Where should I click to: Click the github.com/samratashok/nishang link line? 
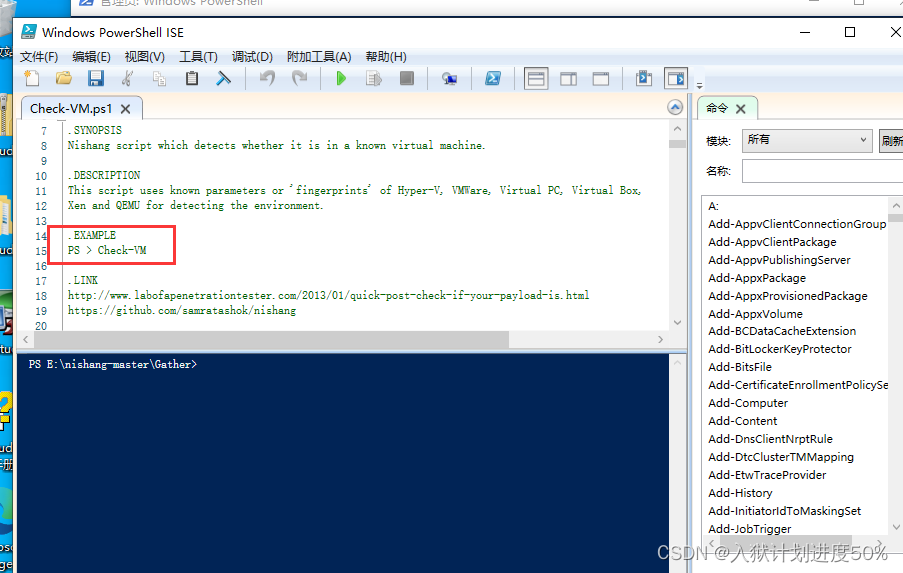click(182, 310)
